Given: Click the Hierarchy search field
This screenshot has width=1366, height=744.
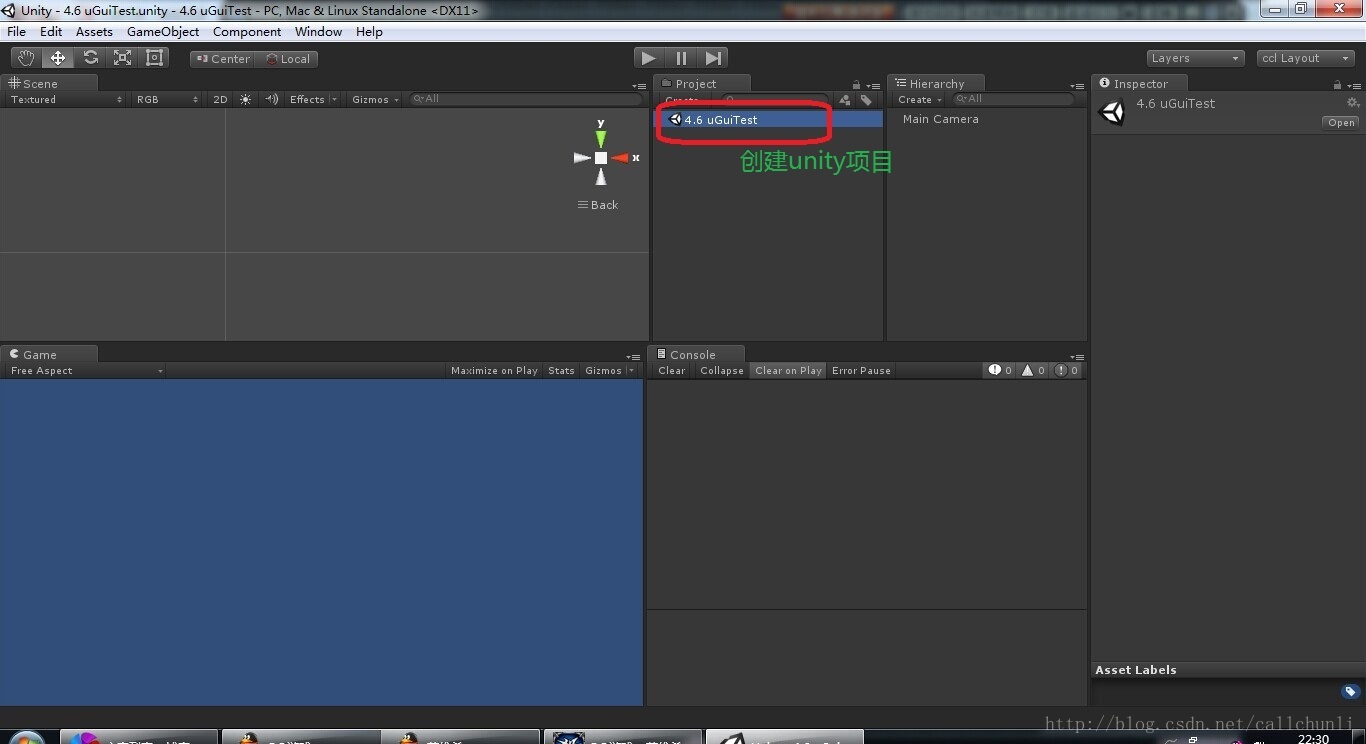Looking at the screenshot, I should (x=1013, y=99).
